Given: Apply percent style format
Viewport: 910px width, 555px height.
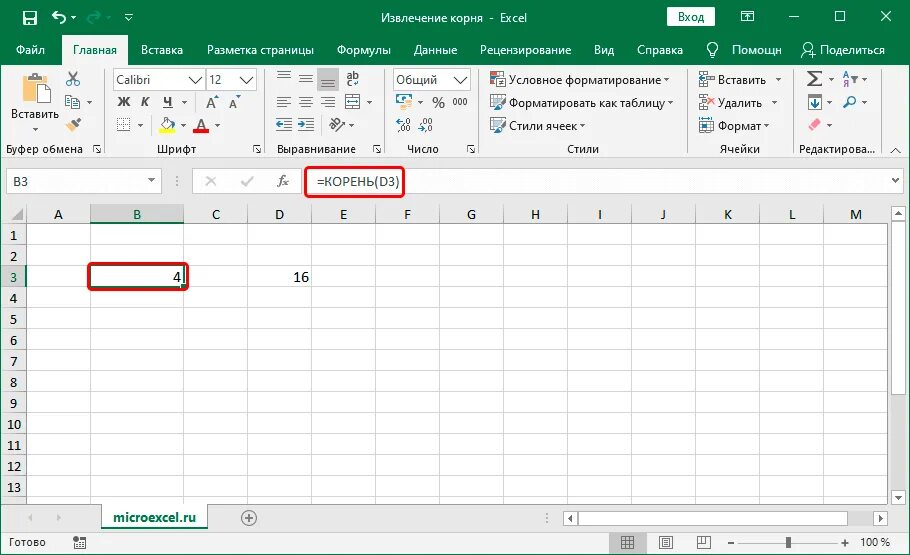Looking at the screenshot, I should click(x=438, y=103).
